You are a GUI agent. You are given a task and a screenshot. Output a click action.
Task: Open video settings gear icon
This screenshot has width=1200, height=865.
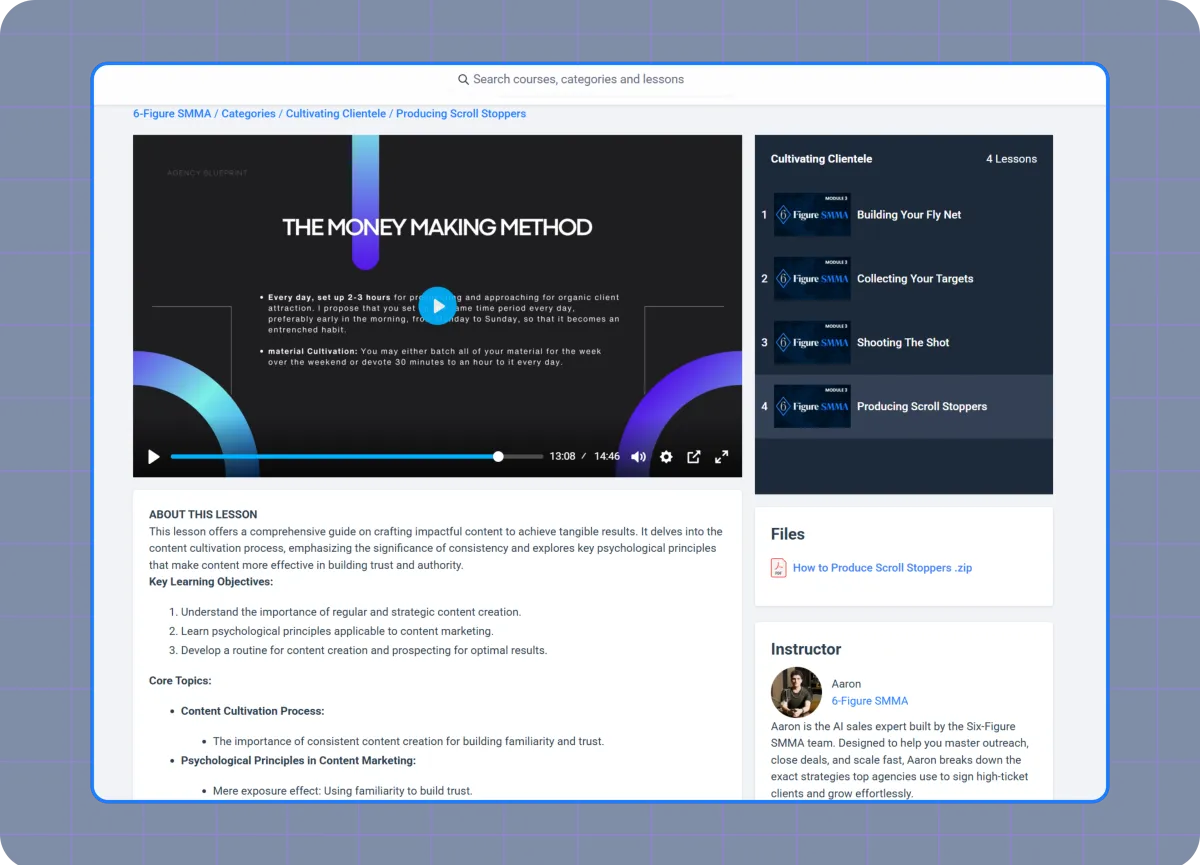coord(666,457)
